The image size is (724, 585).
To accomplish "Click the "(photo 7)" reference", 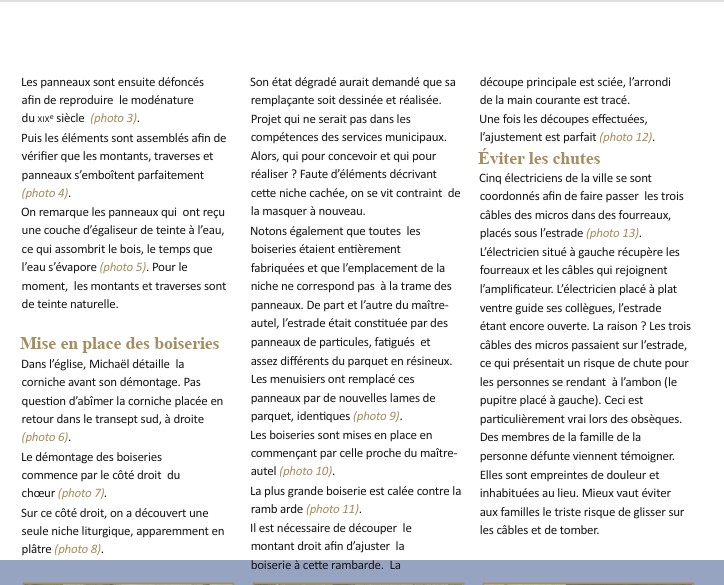I will [82, 493].
